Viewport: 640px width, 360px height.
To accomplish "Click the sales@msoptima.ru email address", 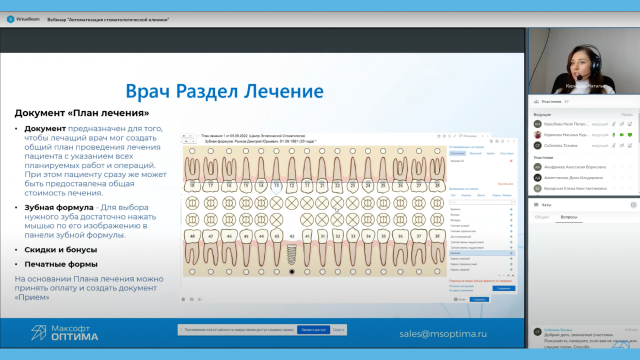I will pyautogui.click(x=443, y=334).
